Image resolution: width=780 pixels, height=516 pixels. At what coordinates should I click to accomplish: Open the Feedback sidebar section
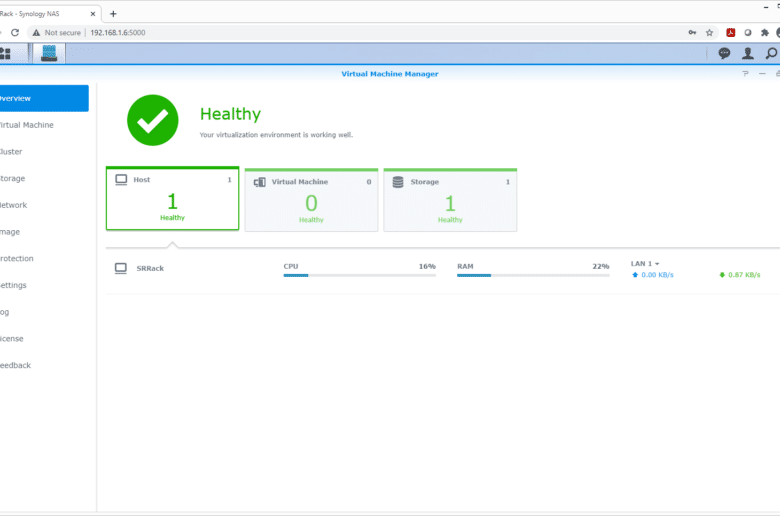tap(44, 365)
